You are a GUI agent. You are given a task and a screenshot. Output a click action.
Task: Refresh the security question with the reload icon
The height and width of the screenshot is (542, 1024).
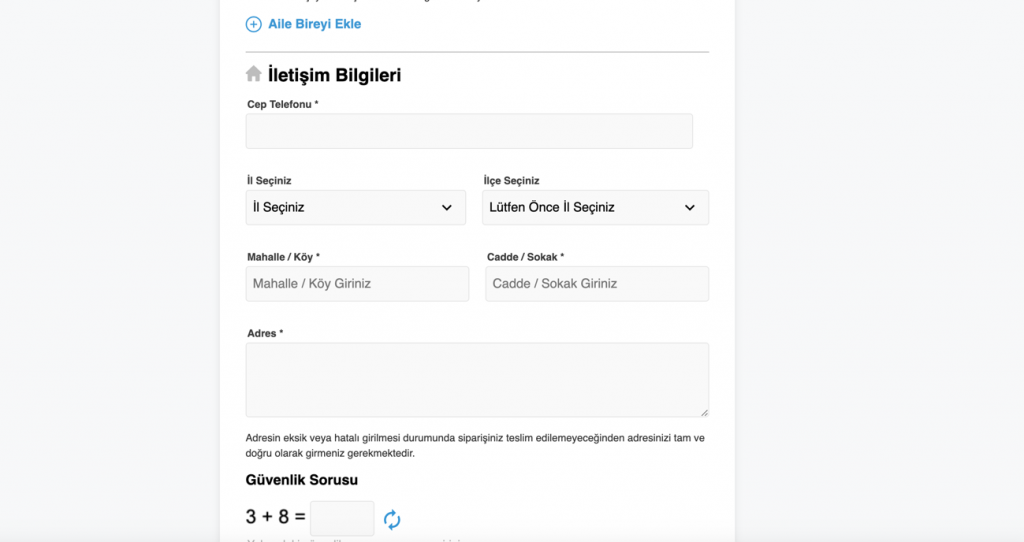(392, 519)
